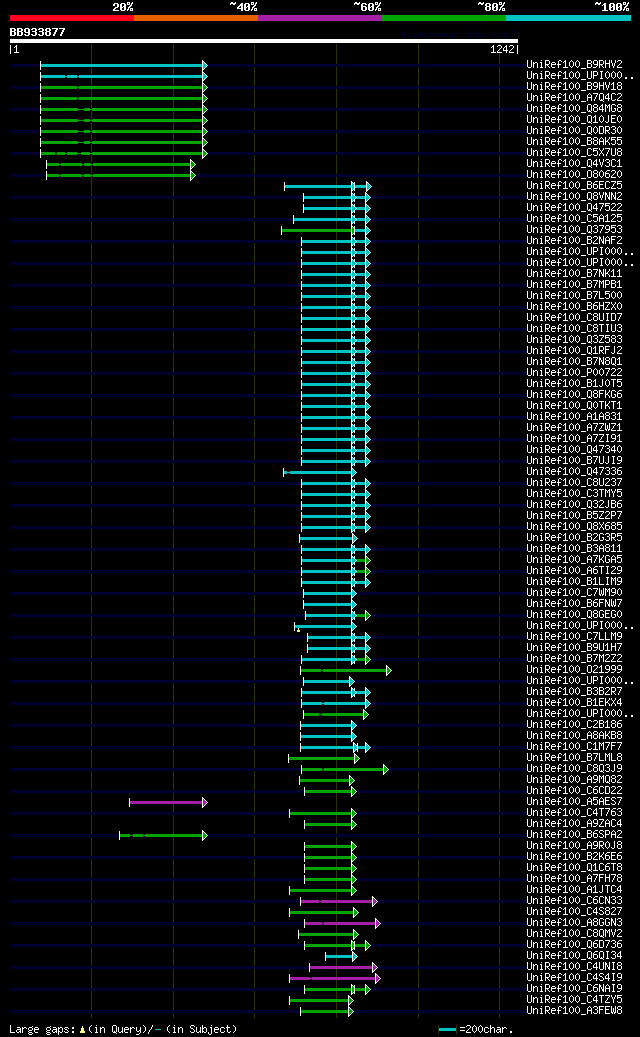The width and height of the screenshot is (640, 1037).
Task: Select the UniRef100_Q4V3C1 label
Action: coord(574,163)
